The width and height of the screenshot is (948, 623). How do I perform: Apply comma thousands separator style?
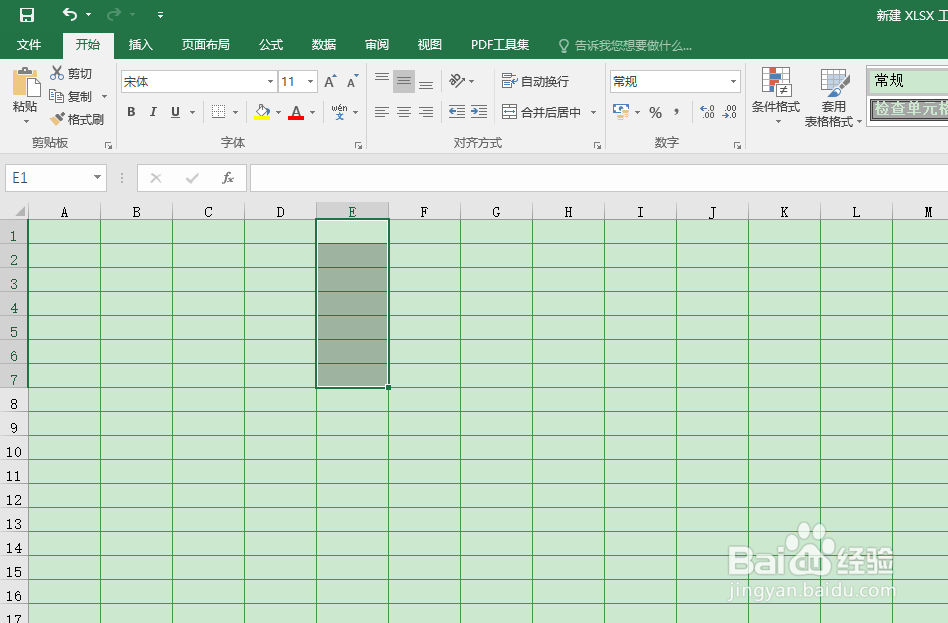pos(677,112)
